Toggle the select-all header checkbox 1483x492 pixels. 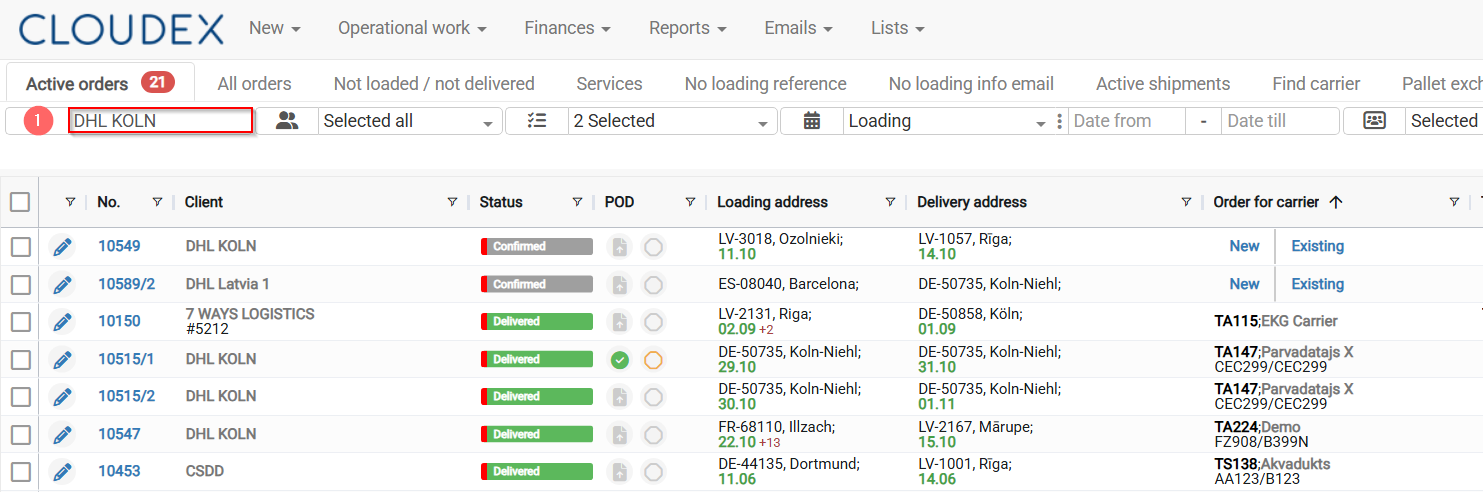click(20, 202)
